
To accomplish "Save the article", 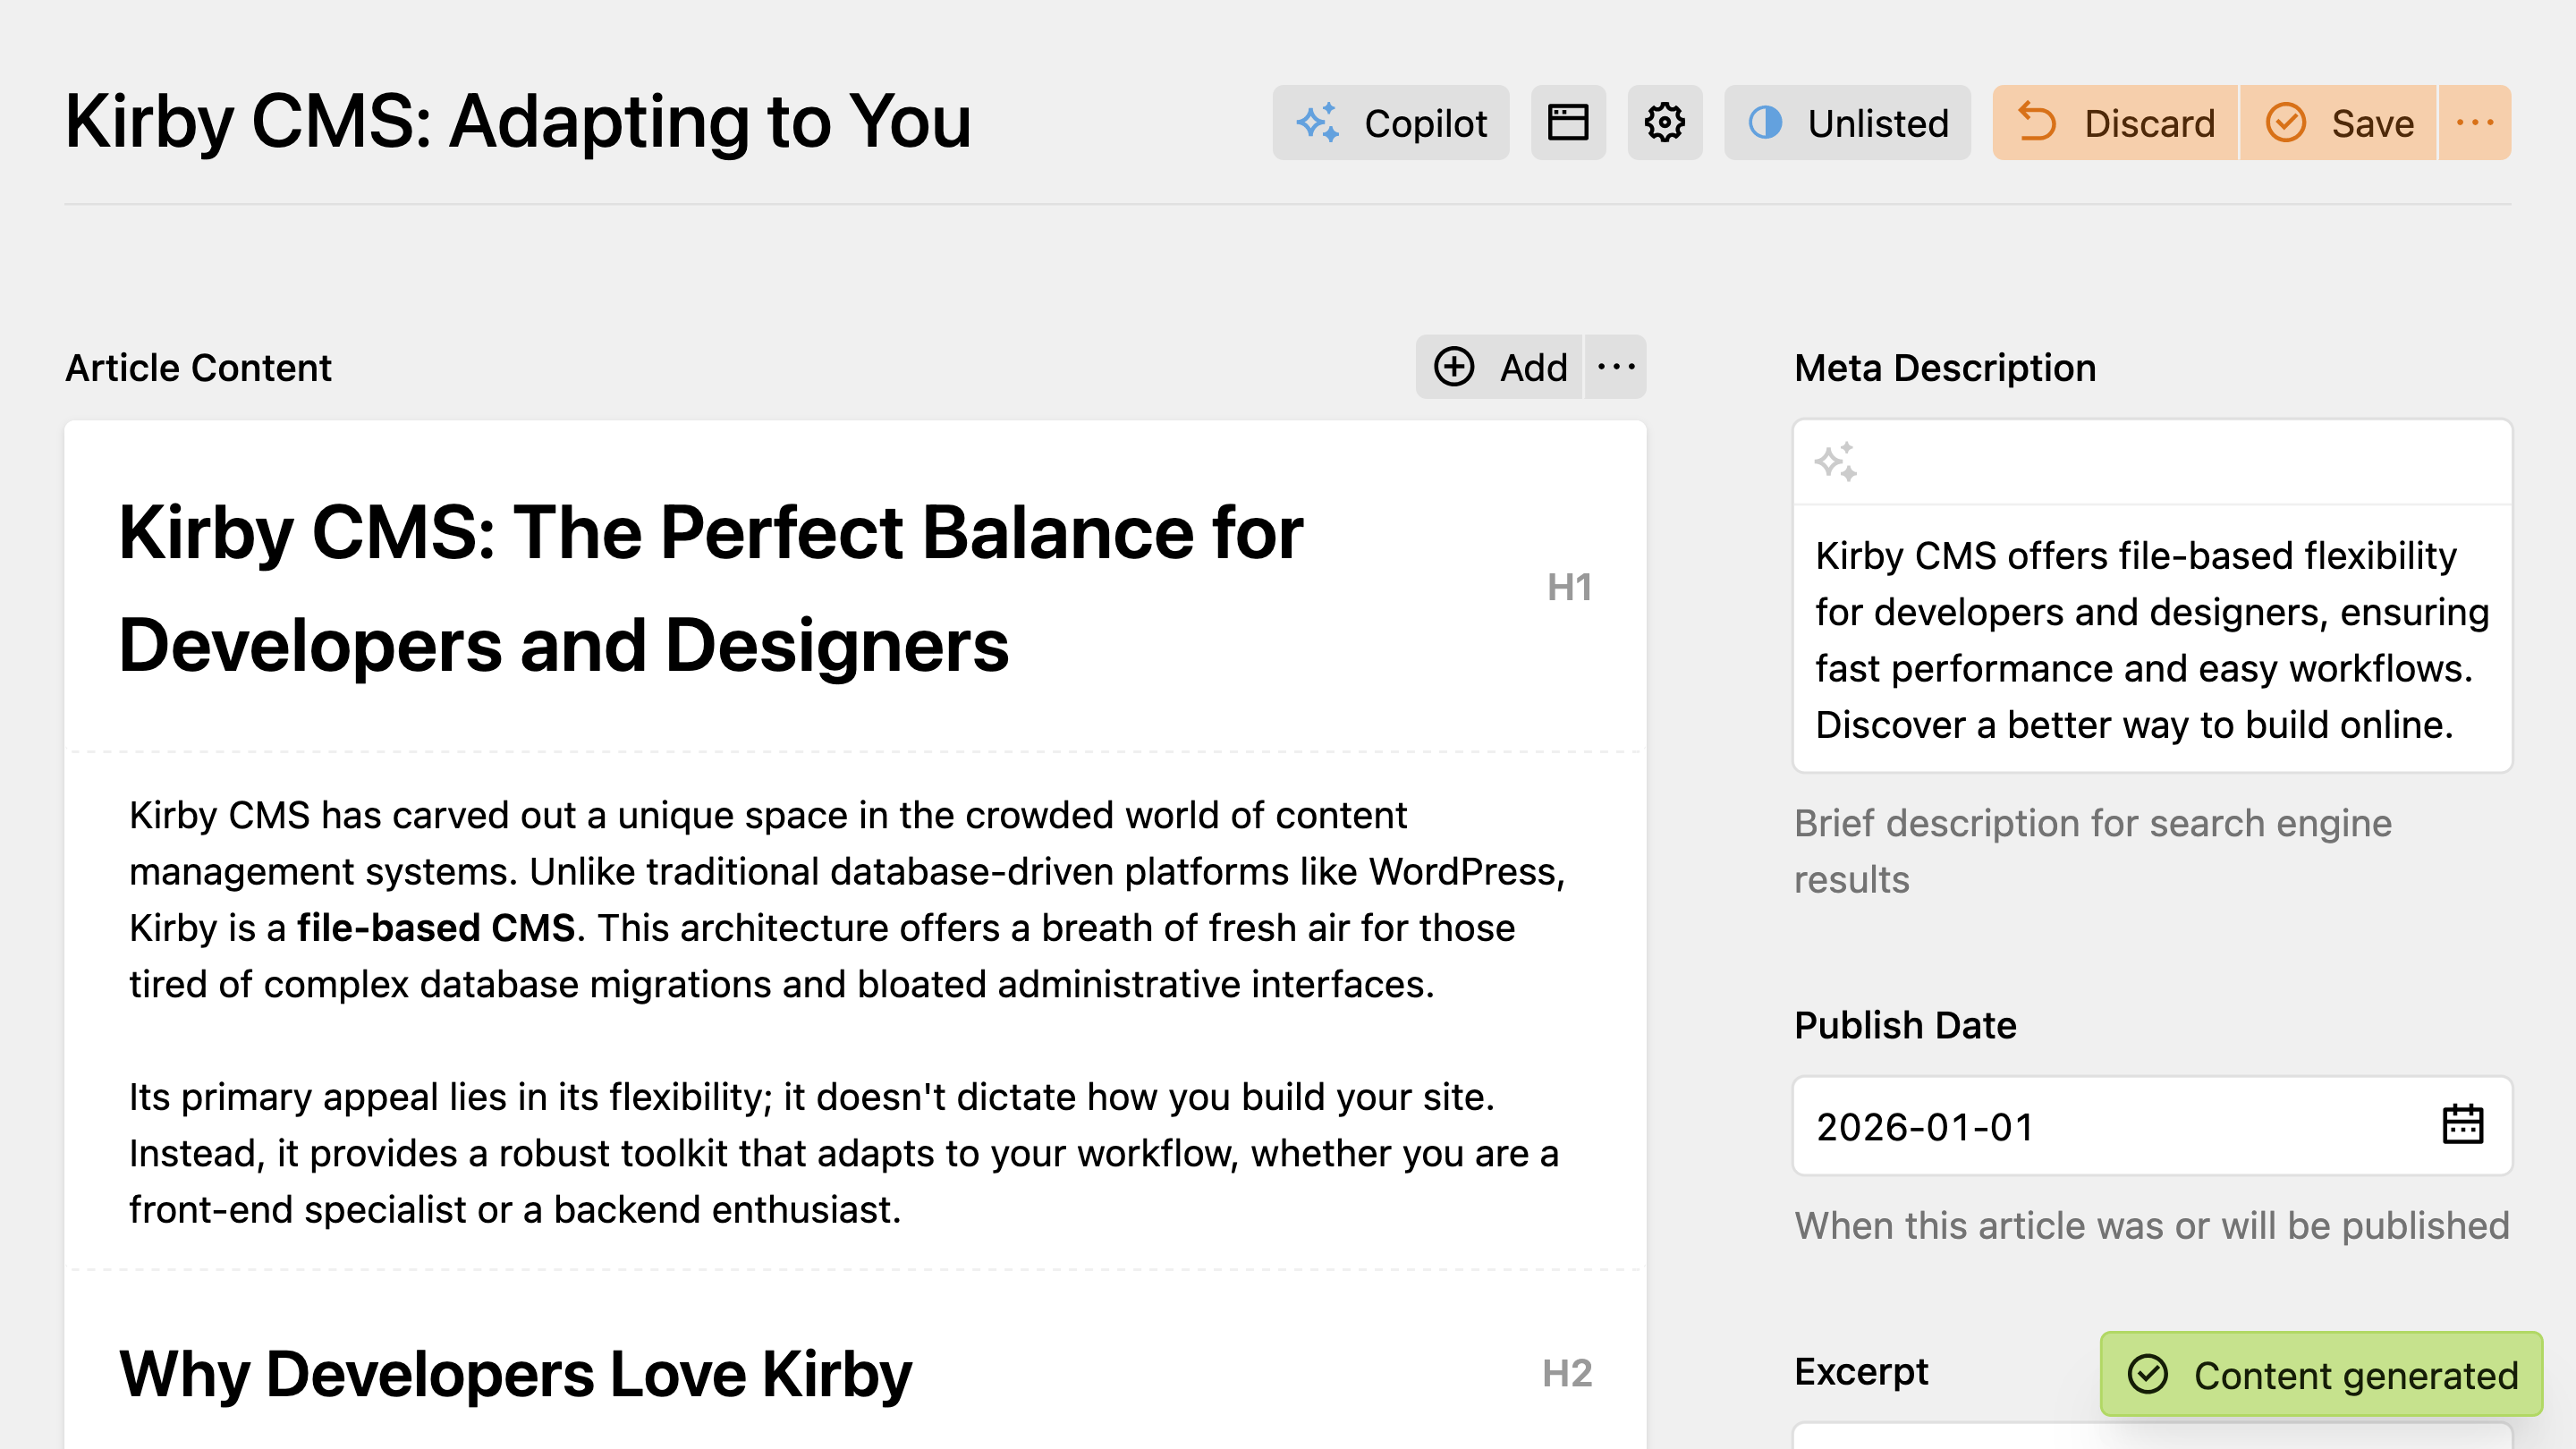I will (x=2338, y=122).
